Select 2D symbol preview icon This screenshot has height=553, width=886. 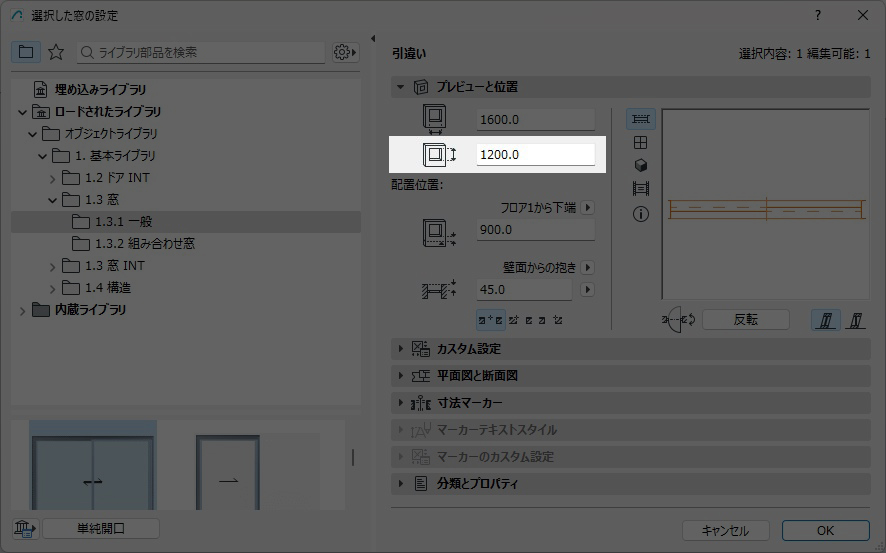click(x=641, y=119)
